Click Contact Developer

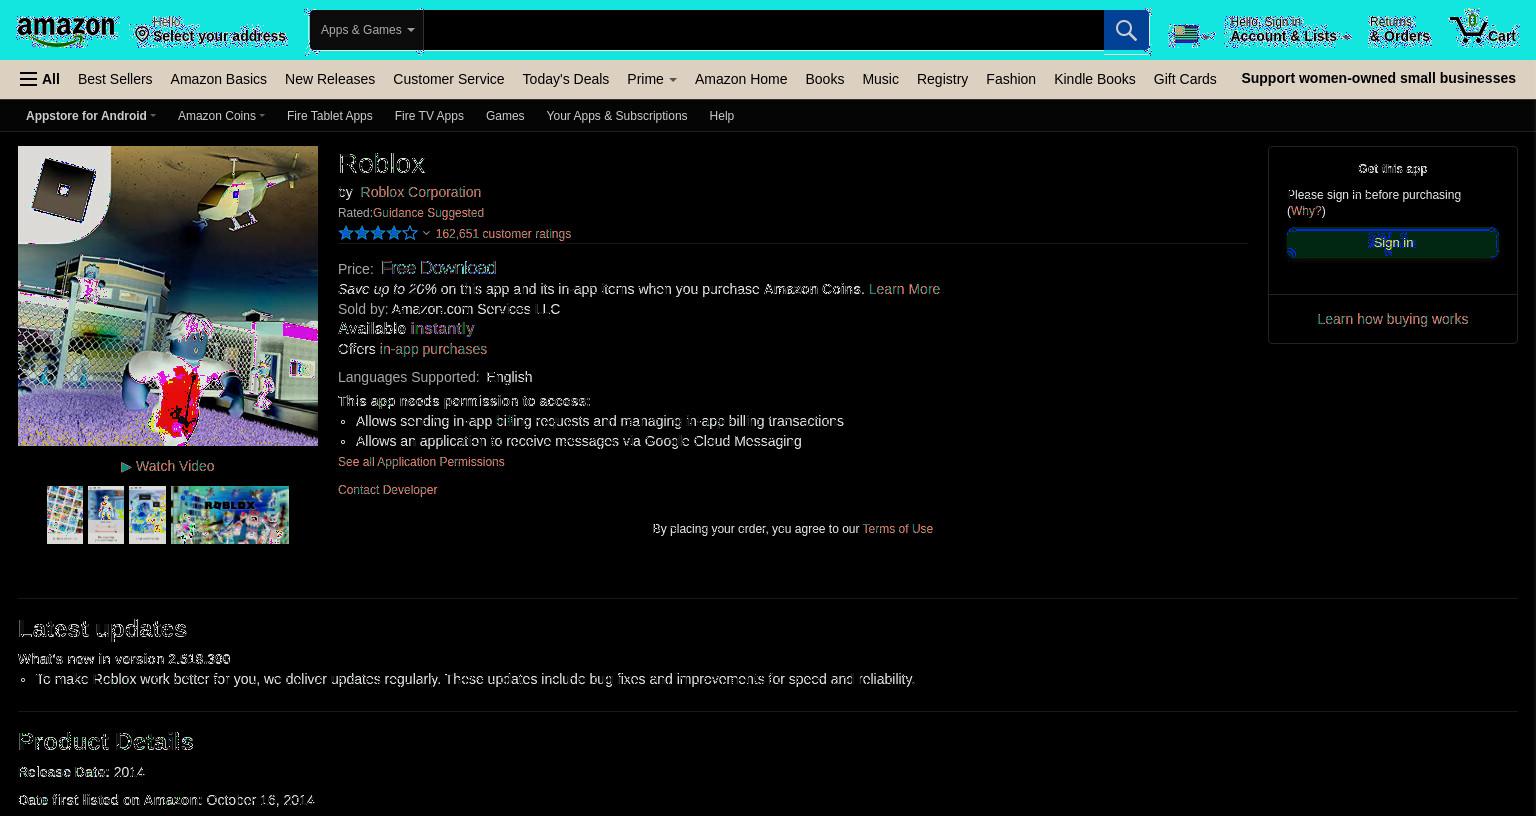click(387, 490)
